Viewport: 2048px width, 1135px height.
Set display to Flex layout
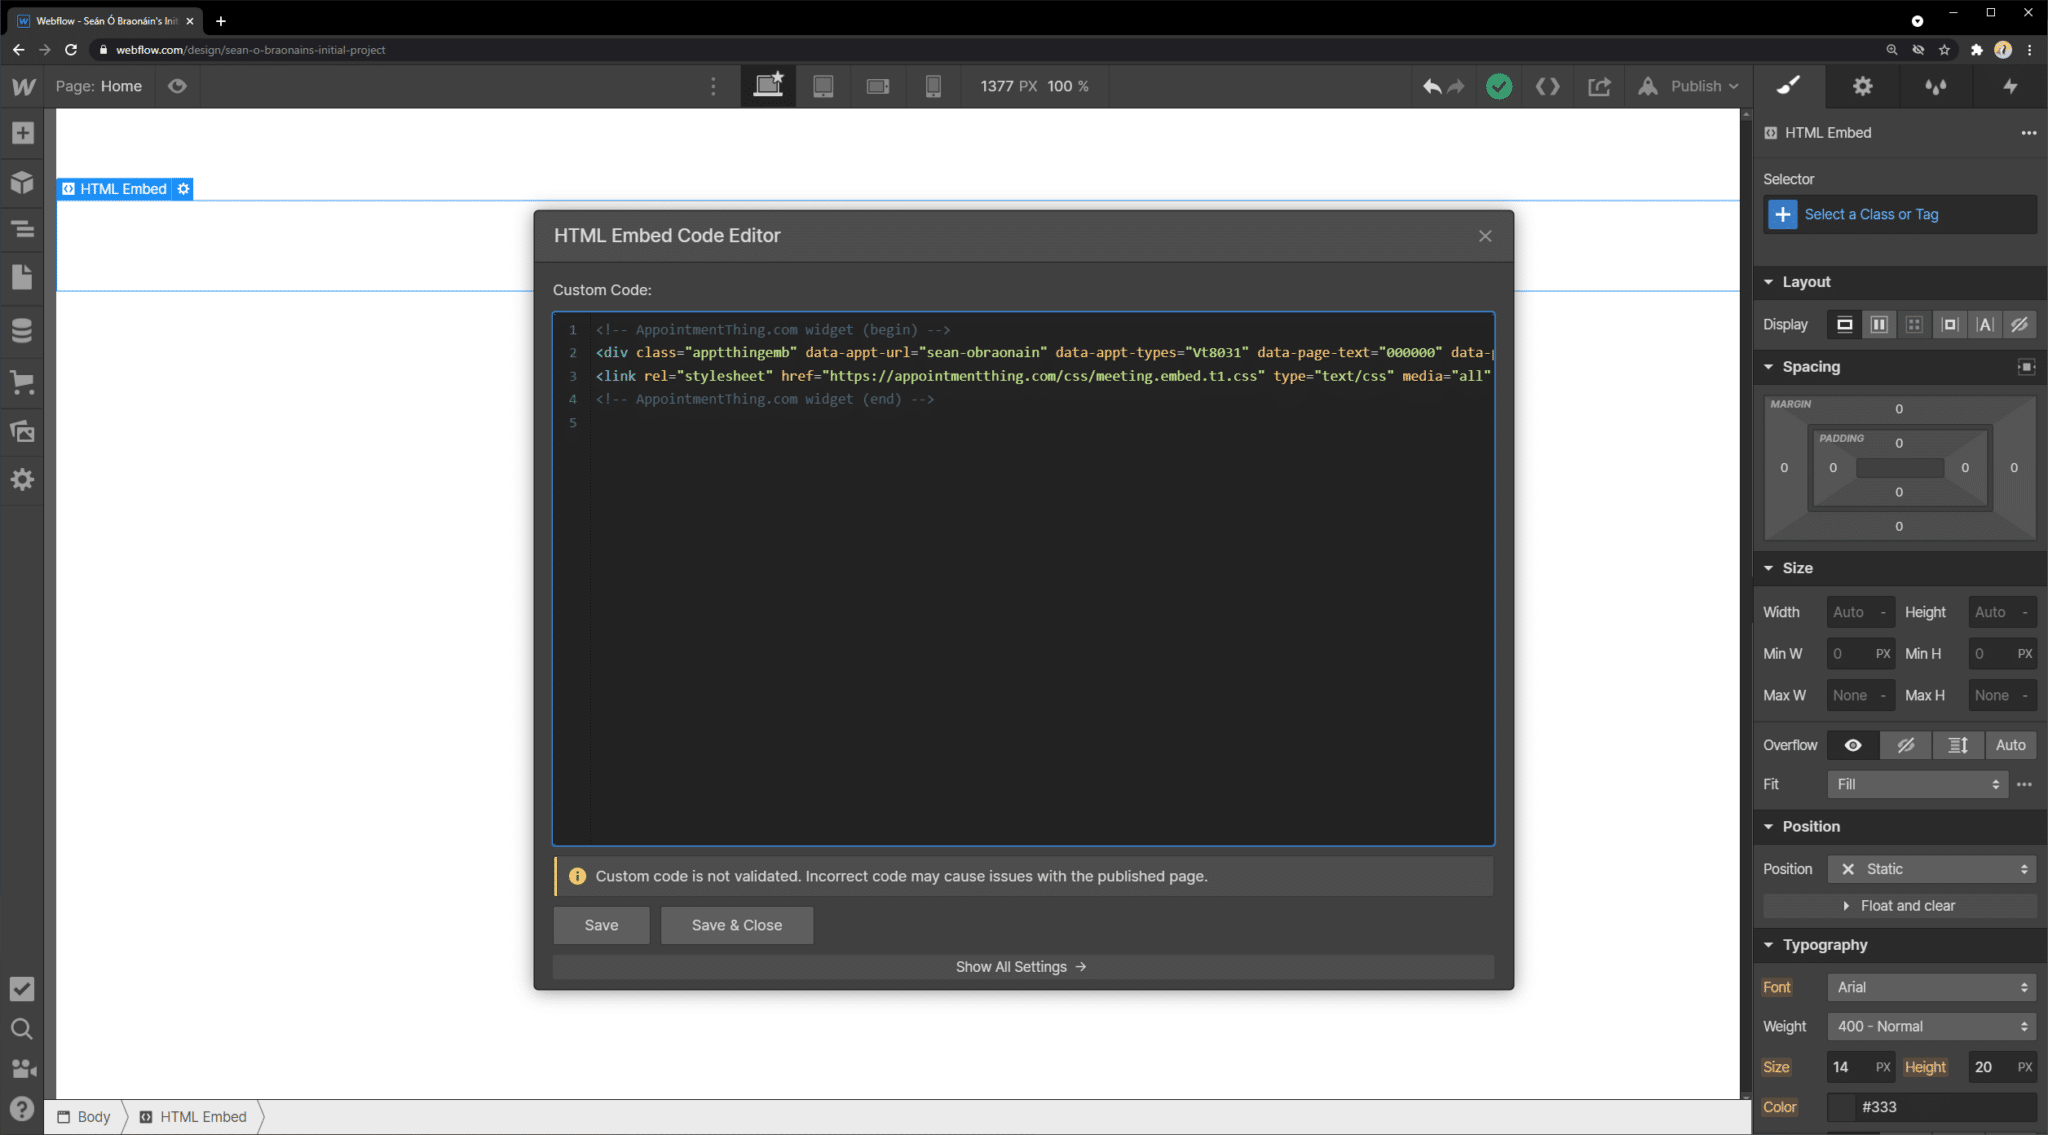(1879, 324)
